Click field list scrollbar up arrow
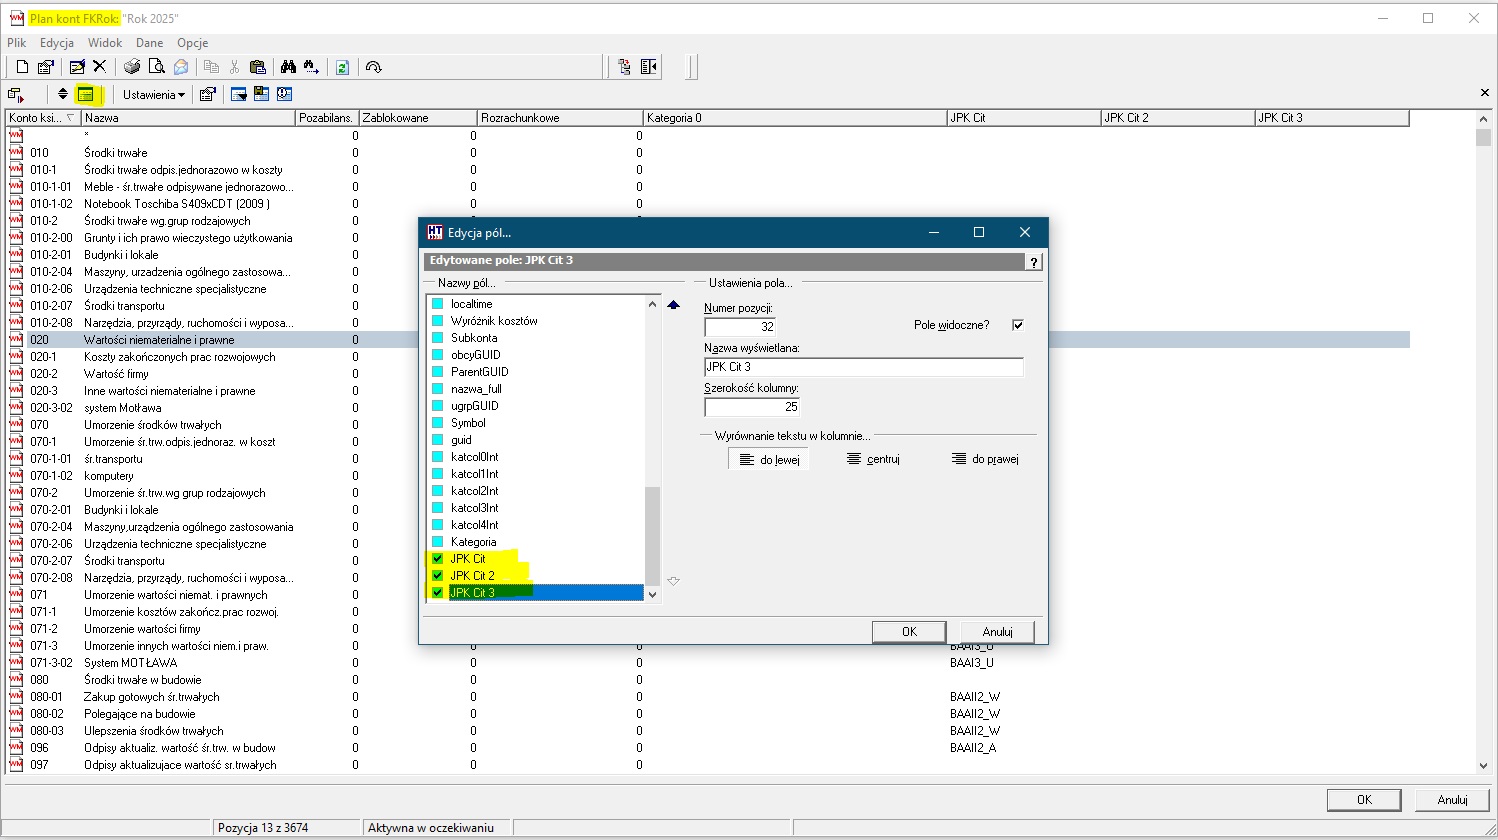Screen dimensions: 1498x840 tap(653, 304)
